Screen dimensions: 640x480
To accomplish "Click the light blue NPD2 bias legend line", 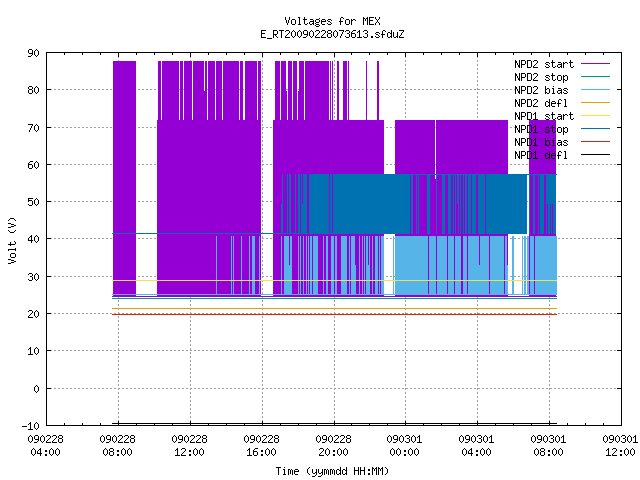I will [596, 89].
